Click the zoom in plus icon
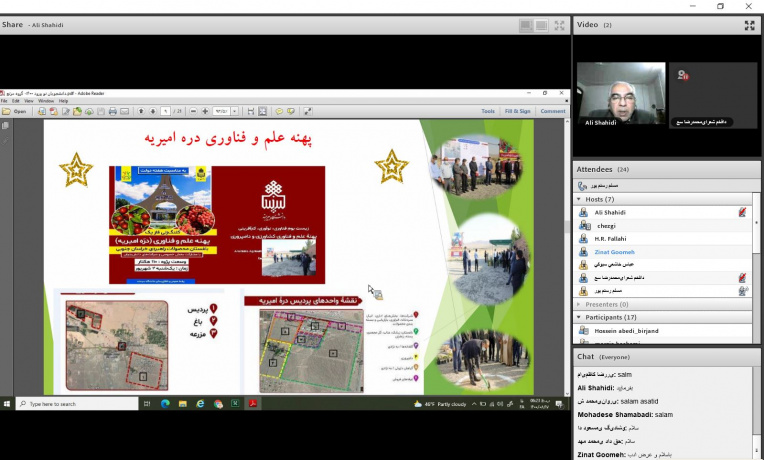 click(x=205, y=111)
